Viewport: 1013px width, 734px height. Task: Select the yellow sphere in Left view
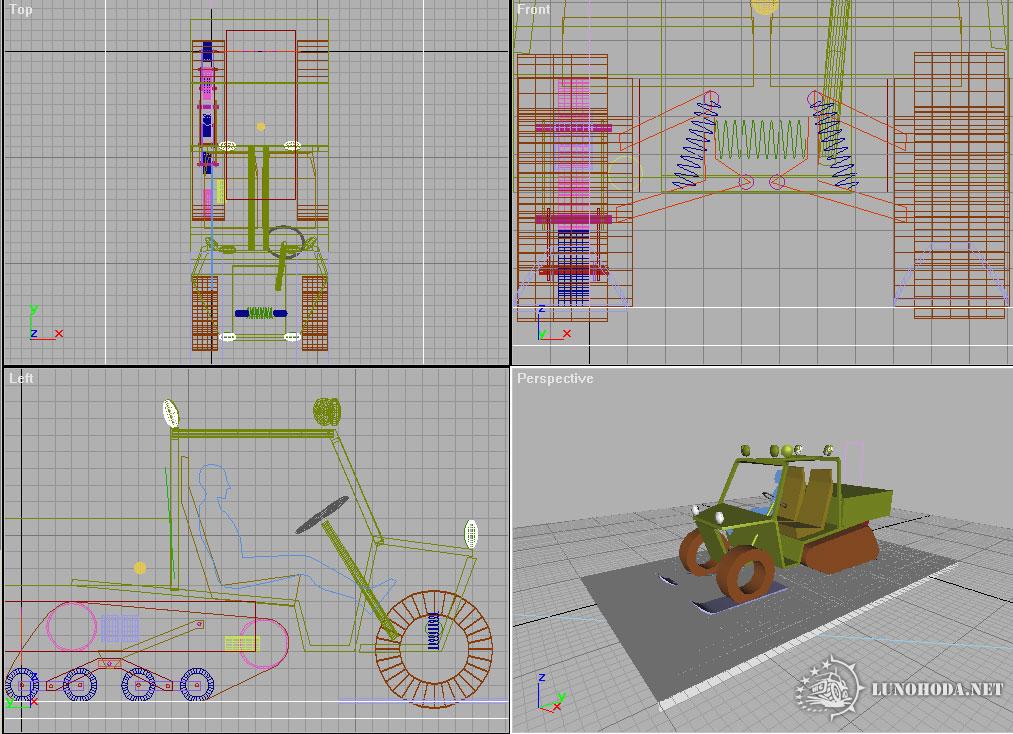point(140,568)
